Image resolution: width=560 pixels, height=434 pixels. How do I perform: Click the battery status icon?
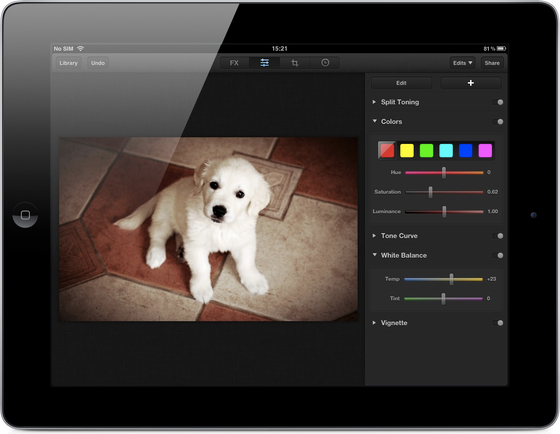(x=501, y=48)
